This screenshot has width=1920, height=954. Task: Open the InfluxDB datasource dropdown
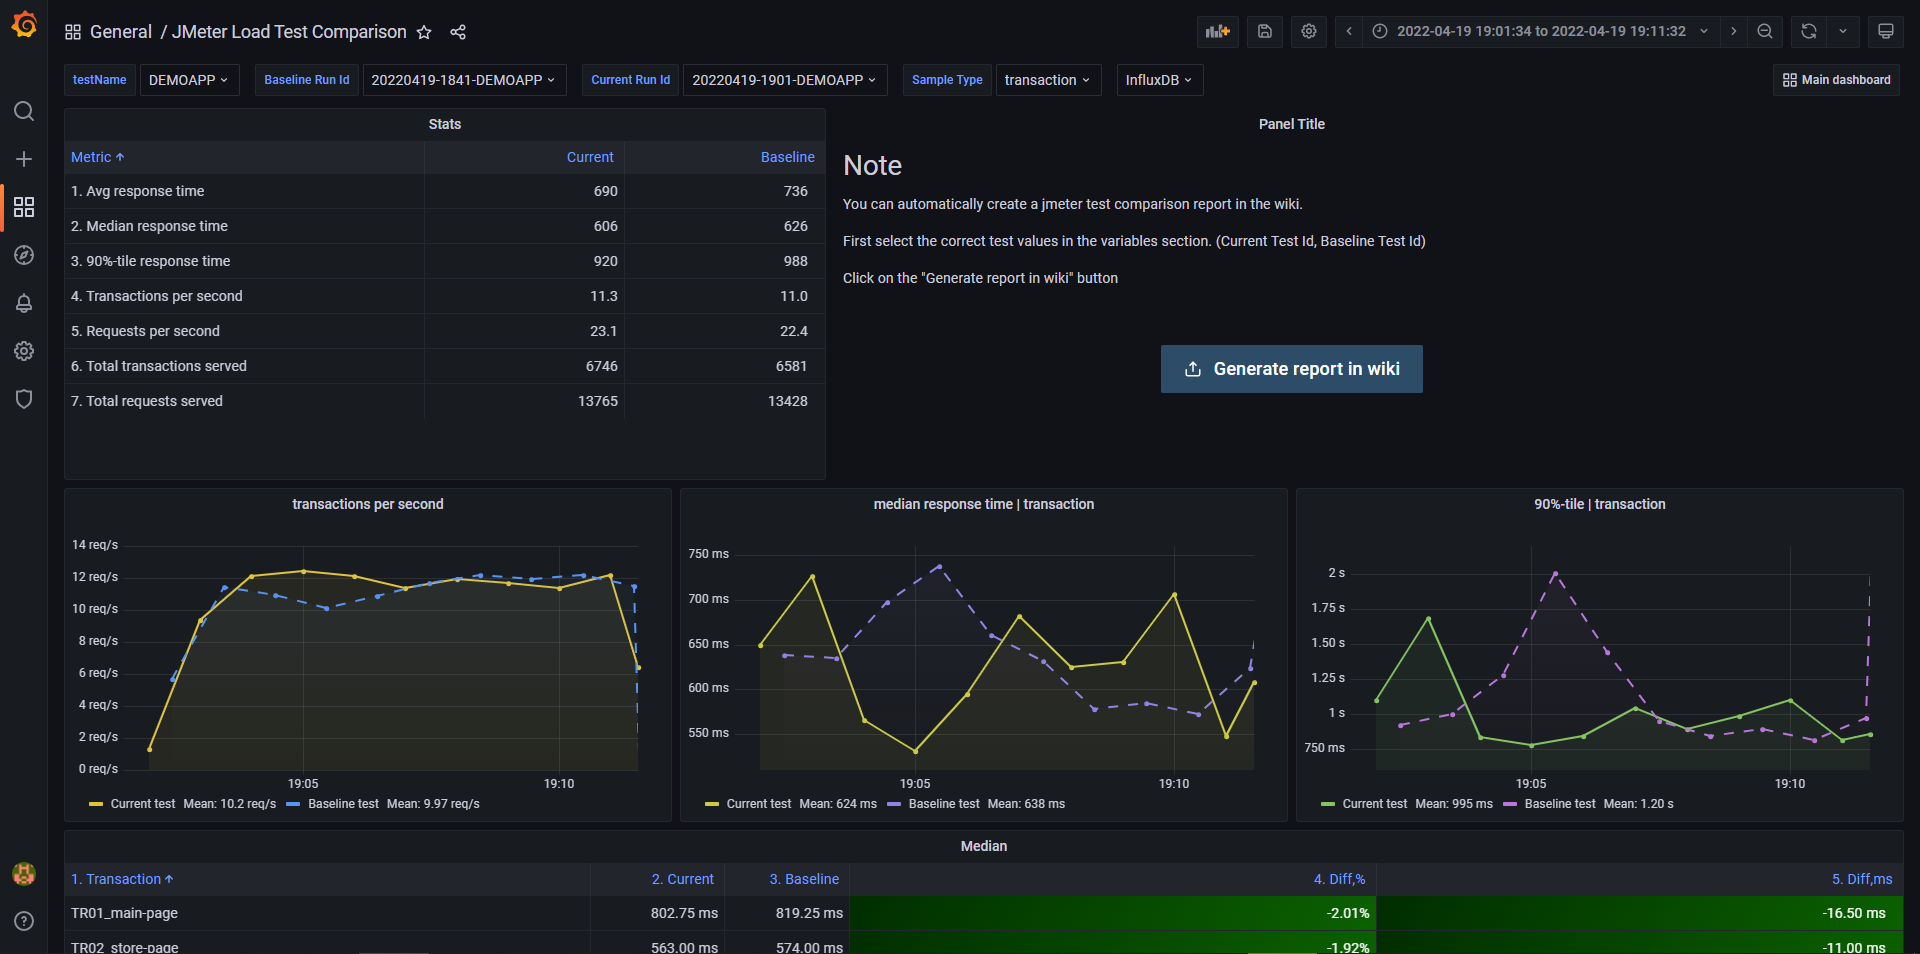(x=1159, y=80)
